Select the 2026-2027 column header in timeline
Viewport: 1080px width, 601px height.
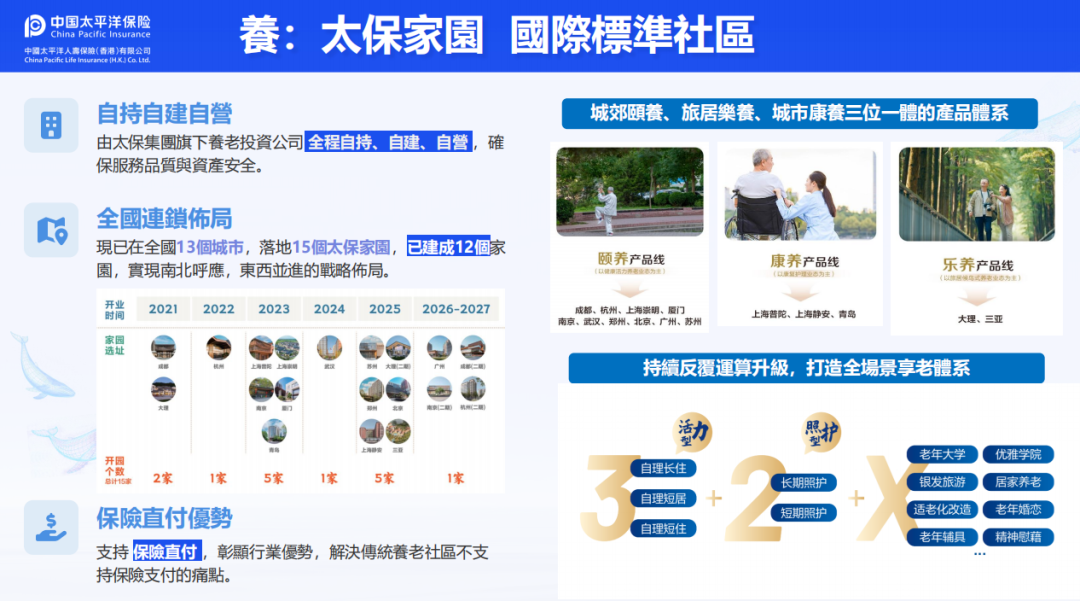click(x=456, y=309)
